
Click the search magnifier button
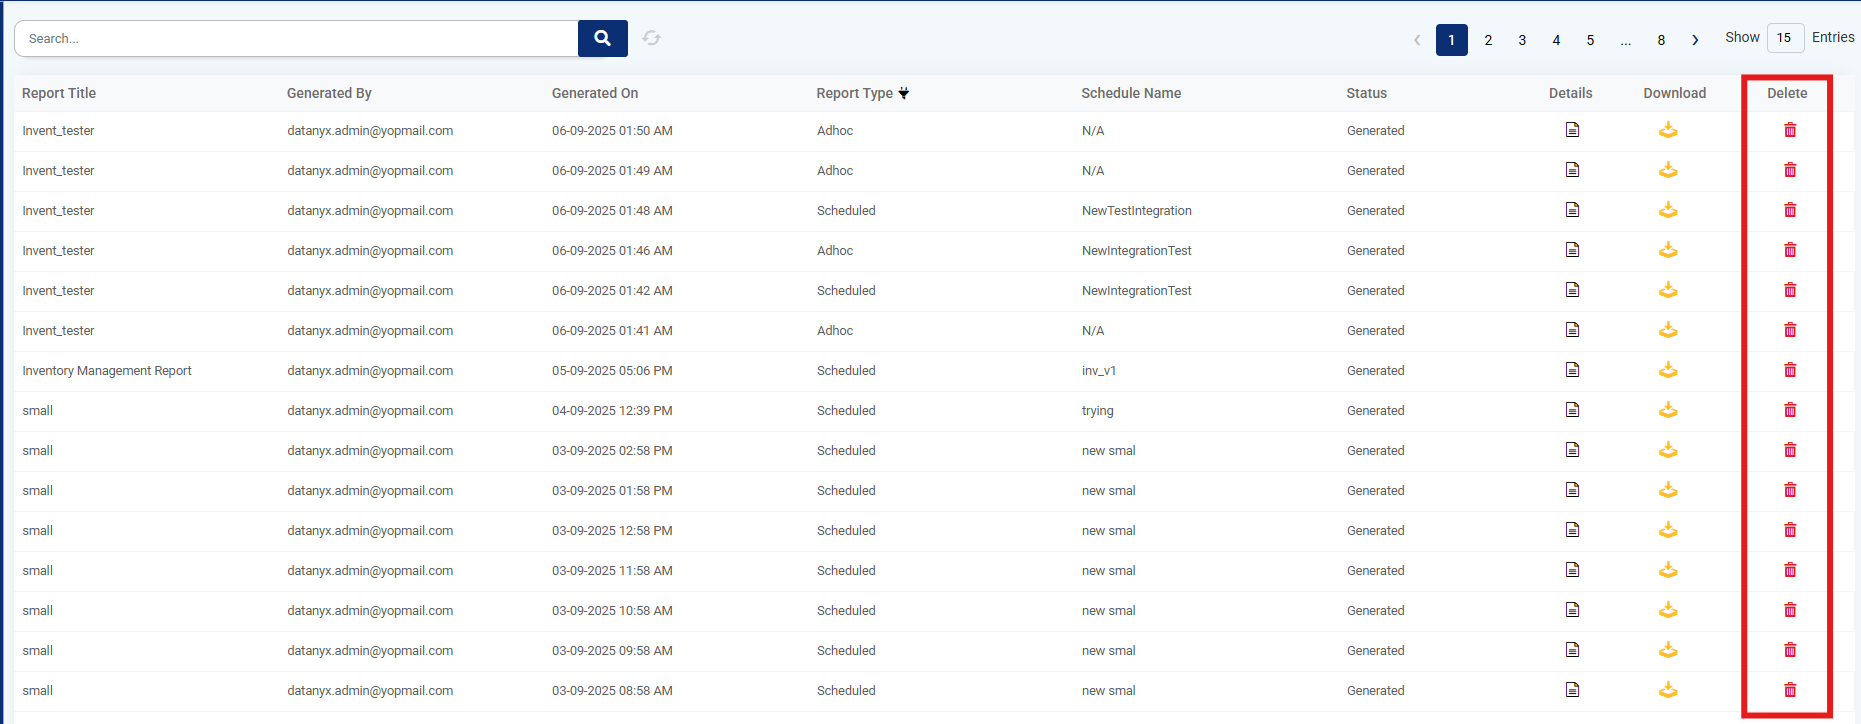(x=602, y=38)
